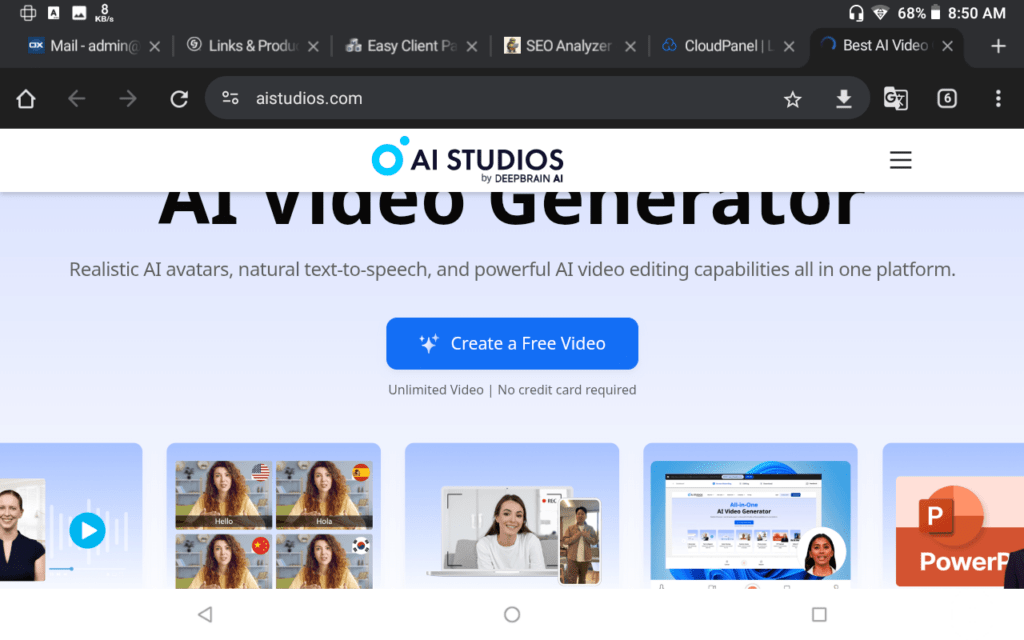Close the Easy Client Pa tab
This screenshot has height=640, width=1024.
click(472, 46)
